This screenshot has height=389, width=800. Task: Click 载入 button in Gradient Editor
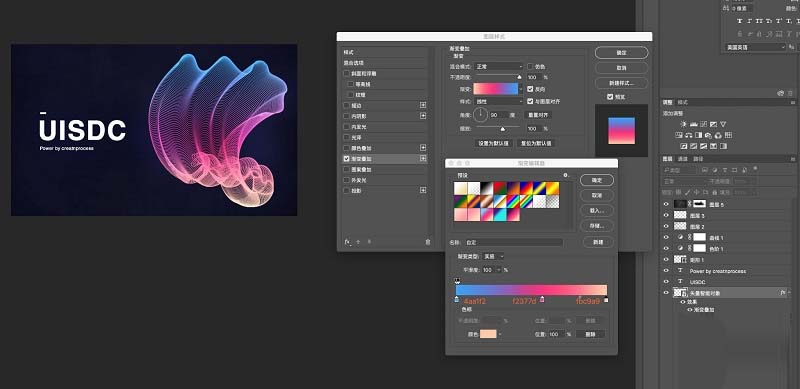pyautogui.click(x=597, y=210)
